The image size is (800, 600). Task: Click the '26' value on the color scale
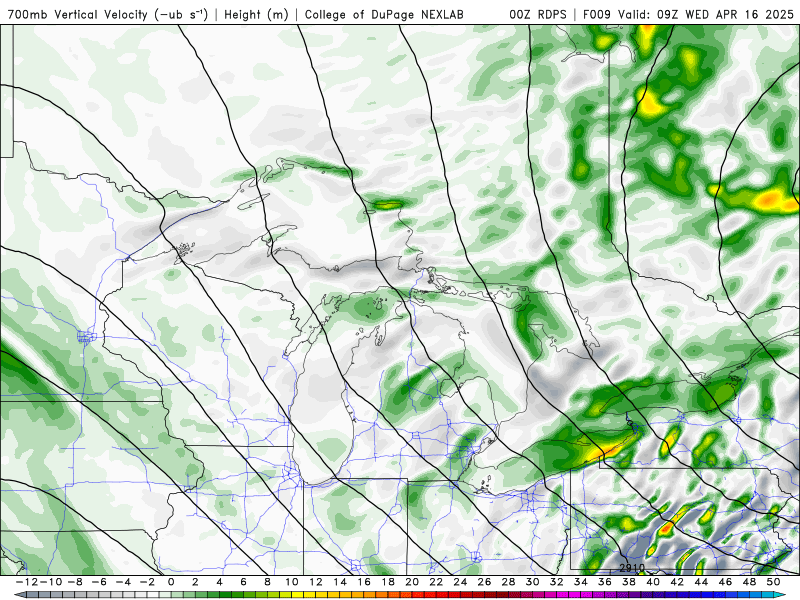pyautogui.click(x=484, y=582)
